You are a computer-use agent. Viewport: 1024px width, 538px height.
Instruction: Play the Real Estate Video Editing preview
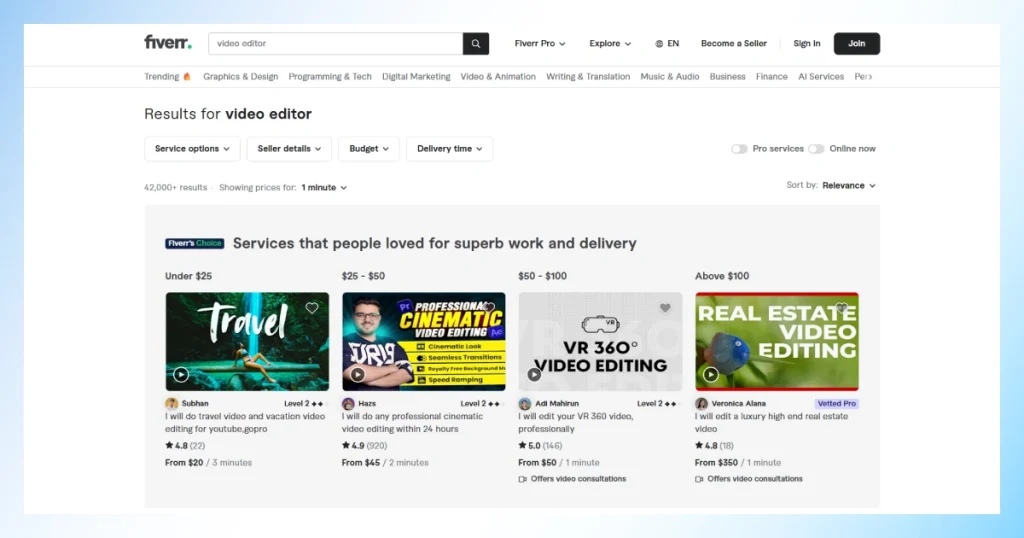[x=711, y=375]
